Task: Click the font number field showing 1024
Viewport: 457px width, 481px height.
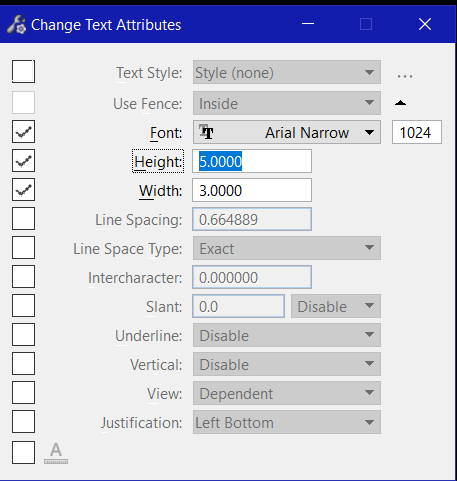Action: (417, 132)
